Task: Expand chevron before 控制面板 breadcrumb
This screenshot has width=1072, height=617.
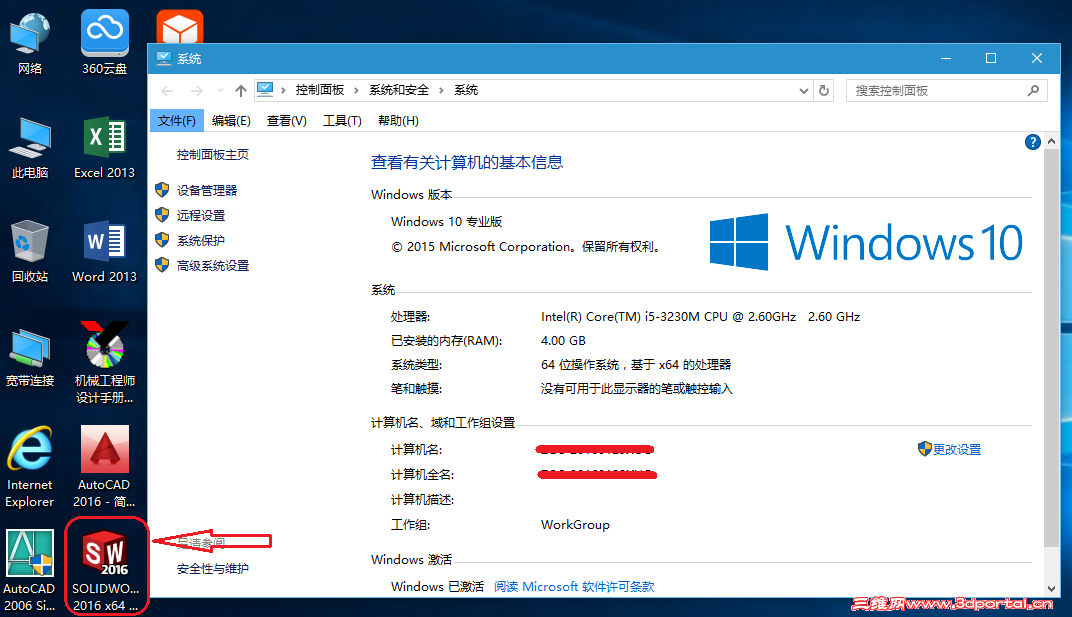Action: [283, 90]
